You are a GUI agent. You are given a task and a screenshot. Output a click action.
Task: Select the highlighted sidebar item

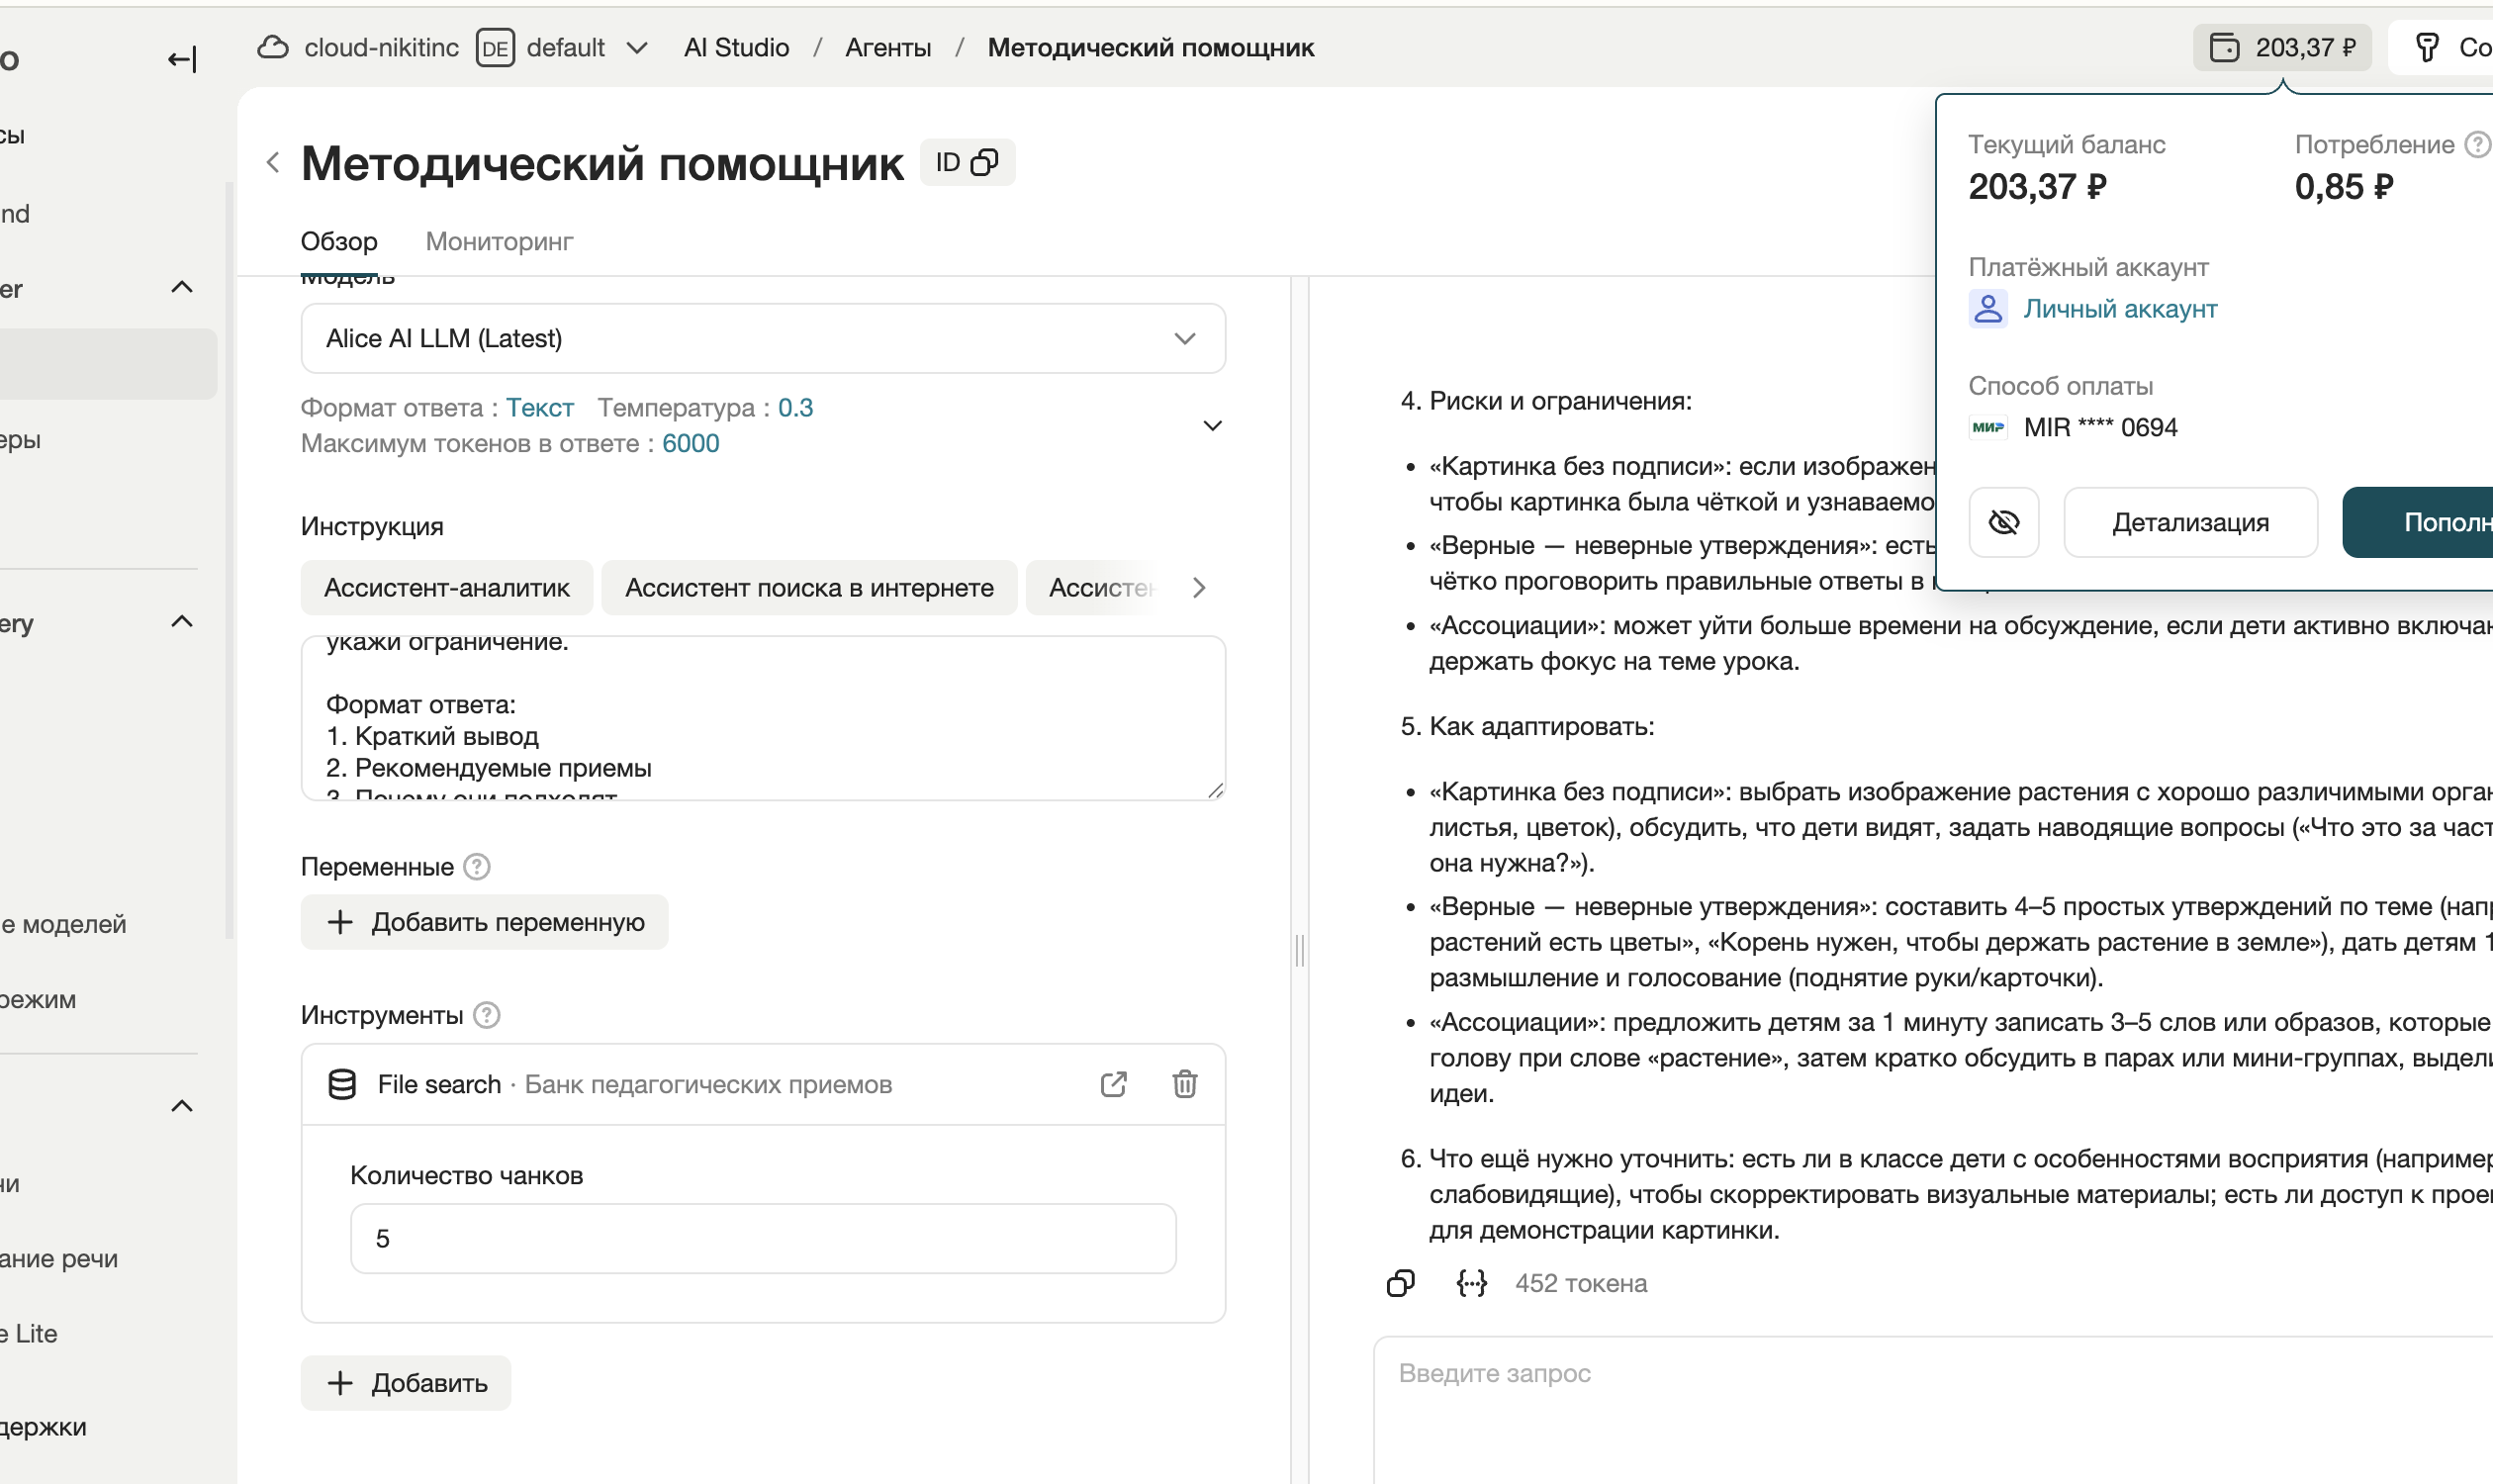(x=108, y=364)
